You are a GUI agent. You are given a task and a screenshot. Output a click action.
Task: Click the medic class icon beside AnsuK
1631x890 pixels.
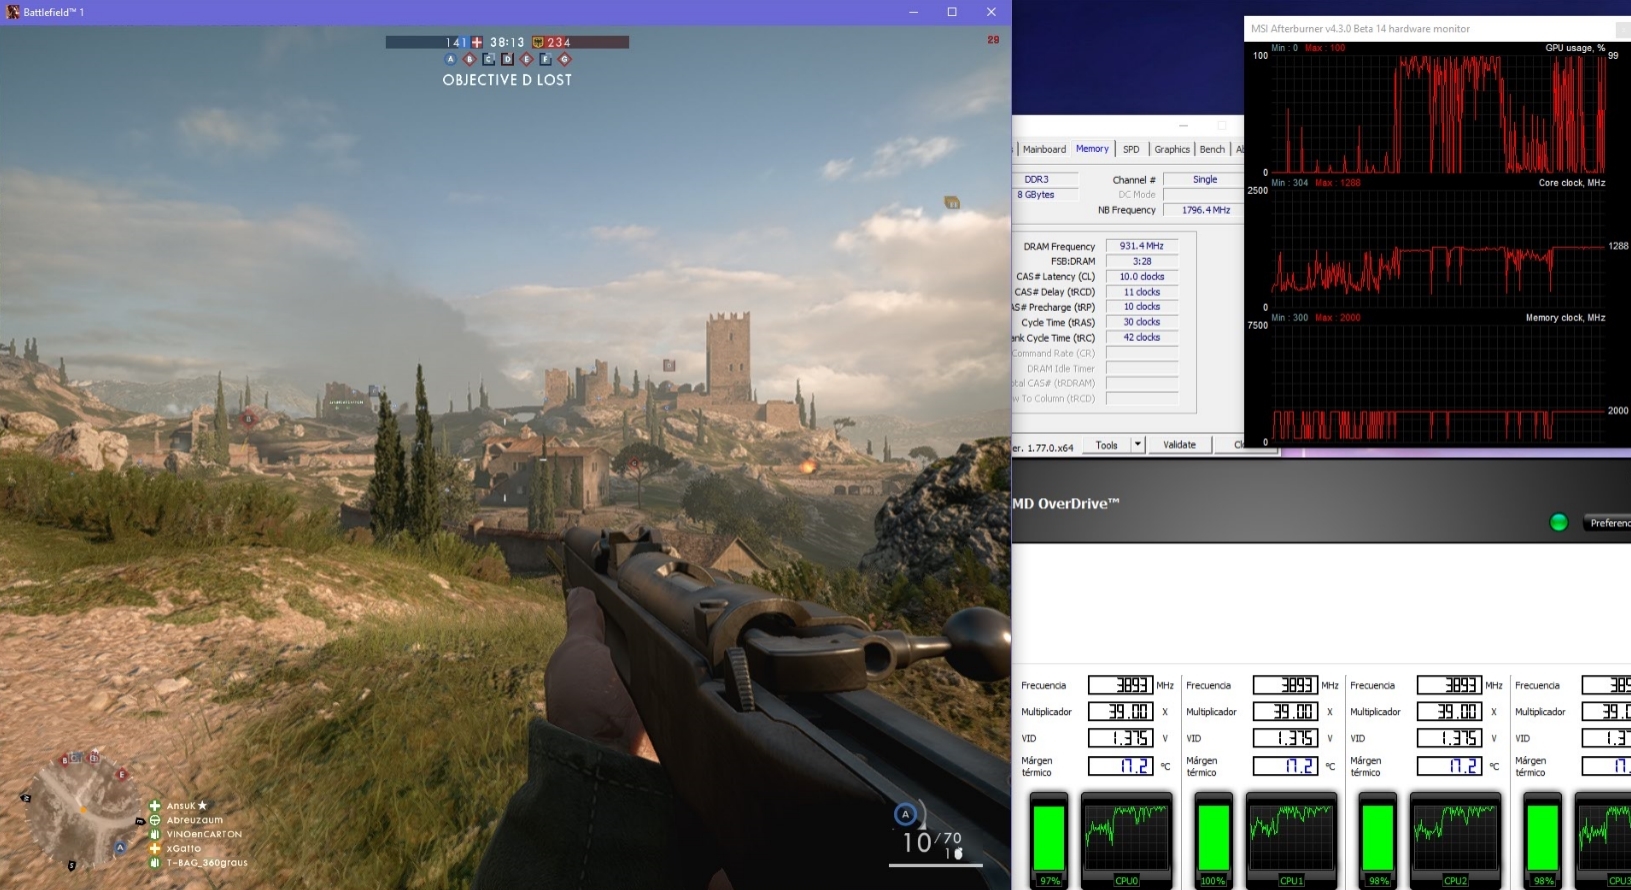click(155, 806)
